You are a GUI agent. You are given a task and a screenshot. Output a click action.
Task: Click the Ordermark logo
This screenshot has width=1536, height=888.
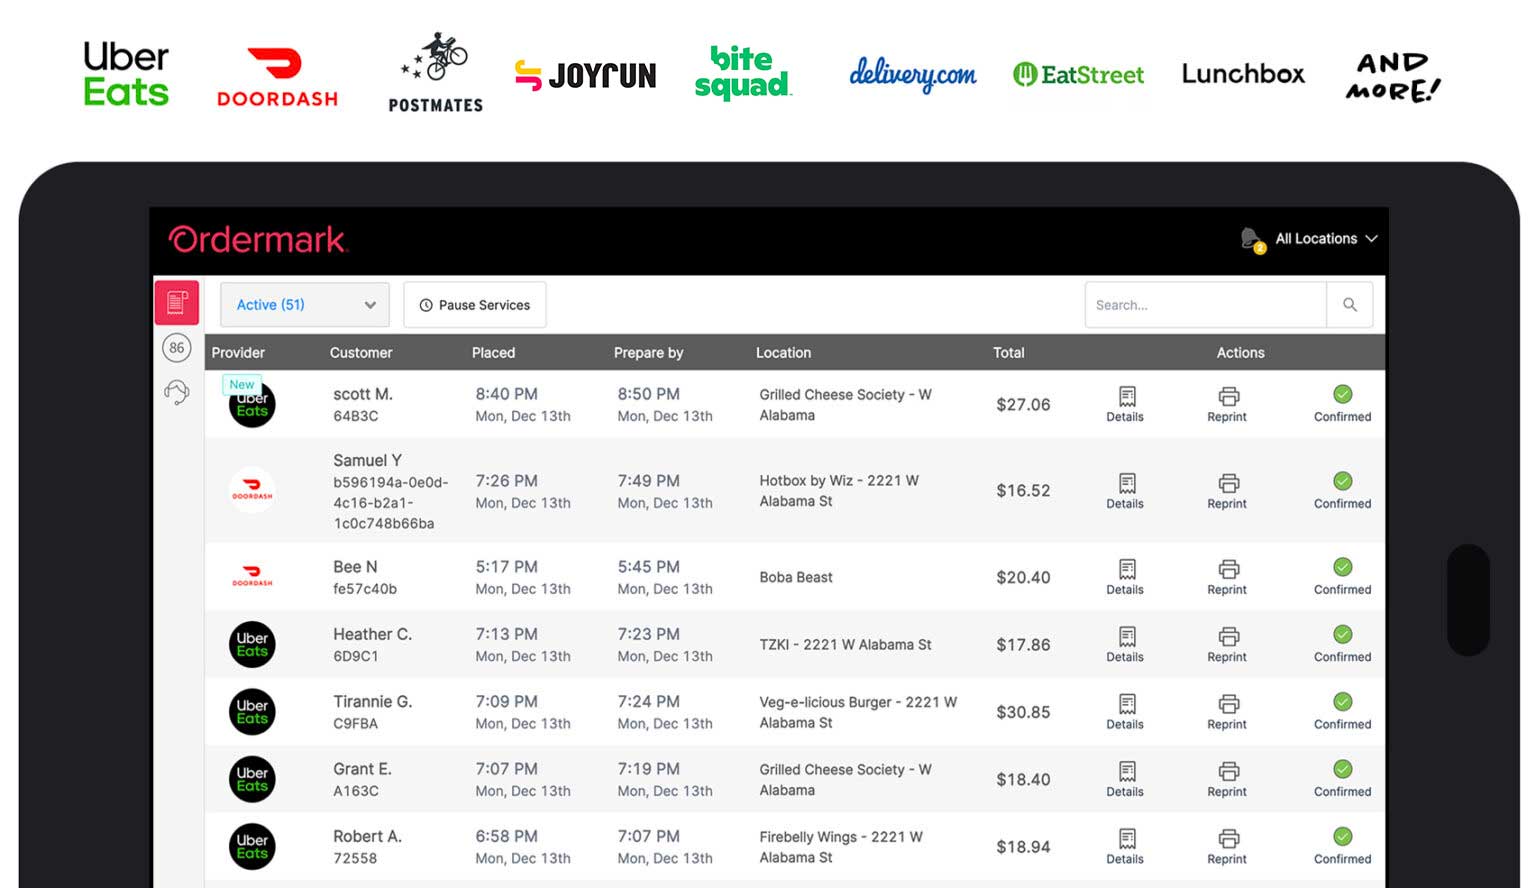click(258, 240)
